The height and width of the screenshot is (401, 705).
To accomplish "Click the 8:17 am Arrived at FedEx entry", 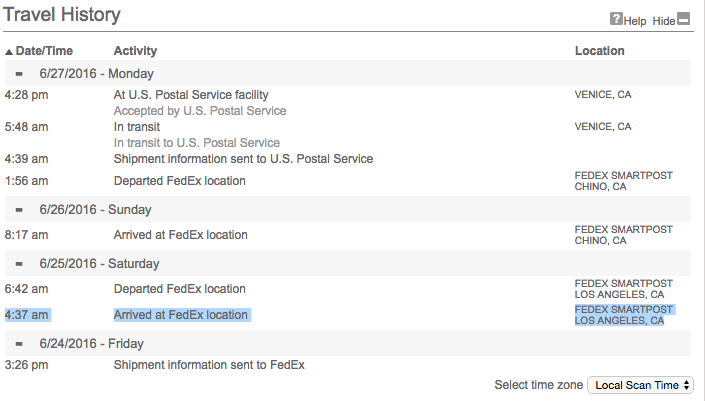I will [181, 235].
